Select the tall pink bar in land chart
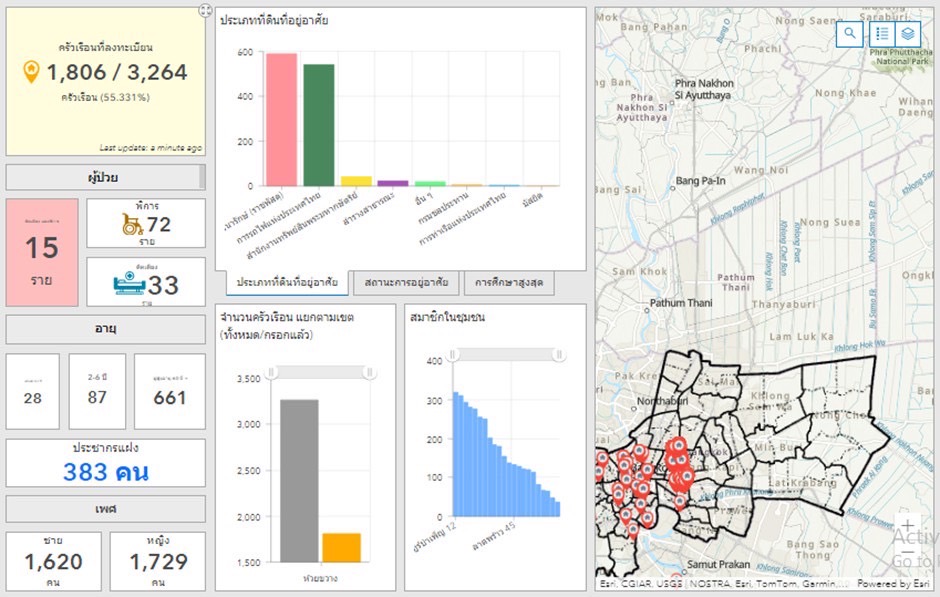The height and width of the screenshot is (597, 940). 281,120
